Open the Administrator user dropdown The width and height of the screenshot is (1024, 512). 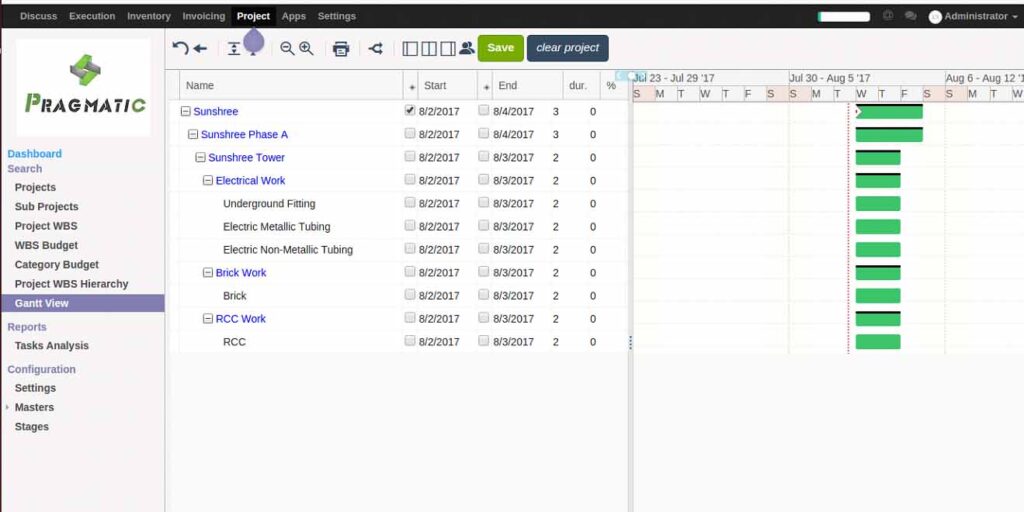(973, 16)
